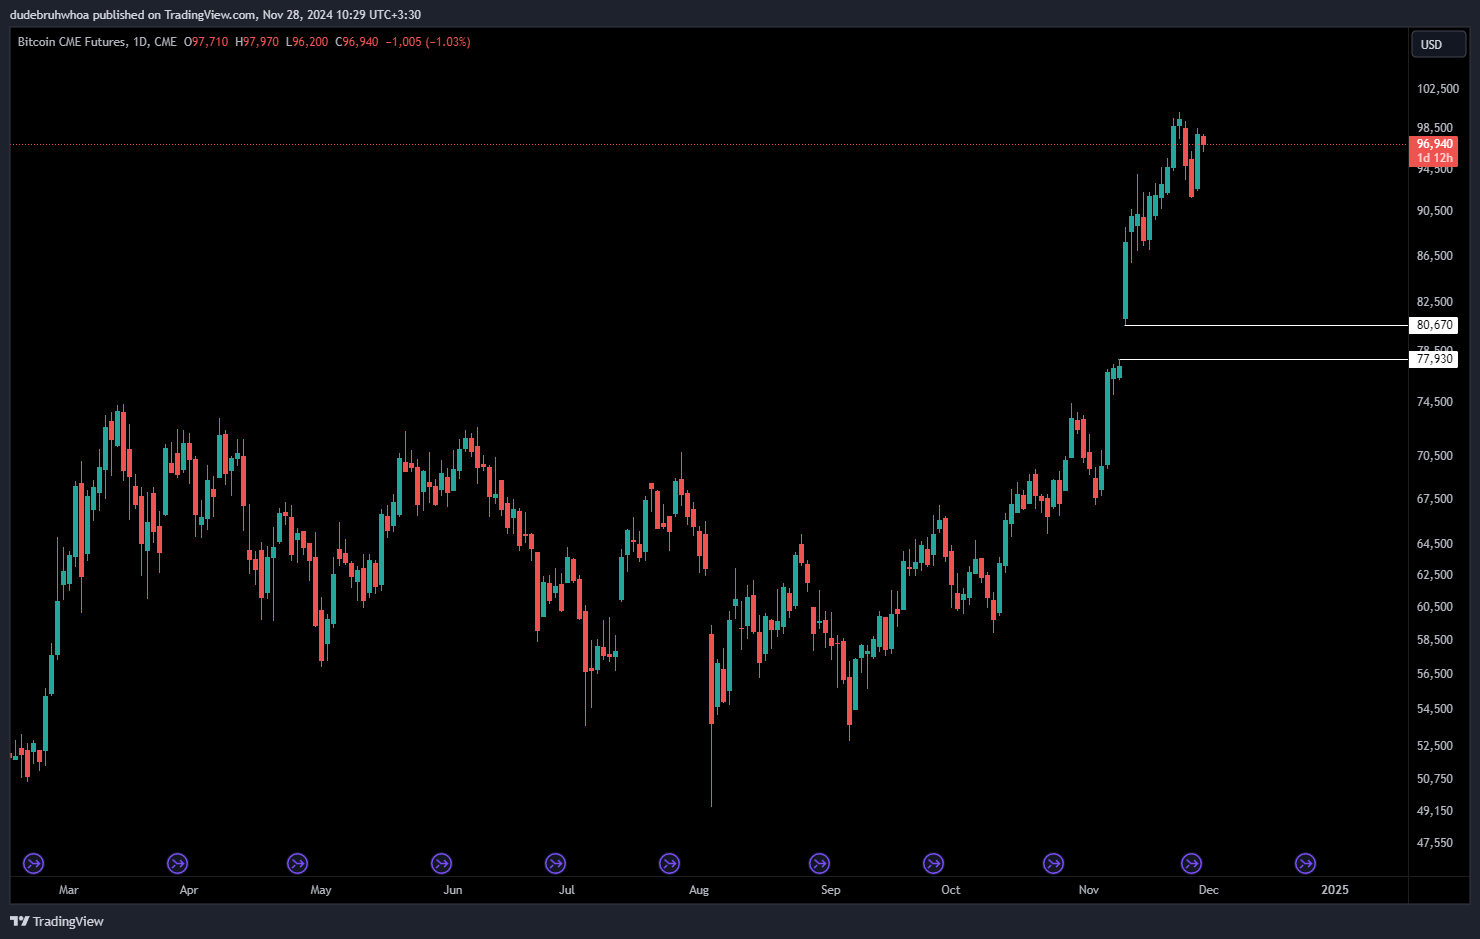Click the 70,500 price axis label
The width and height of the screenshot is (1480, 939).
[1435, 456]
